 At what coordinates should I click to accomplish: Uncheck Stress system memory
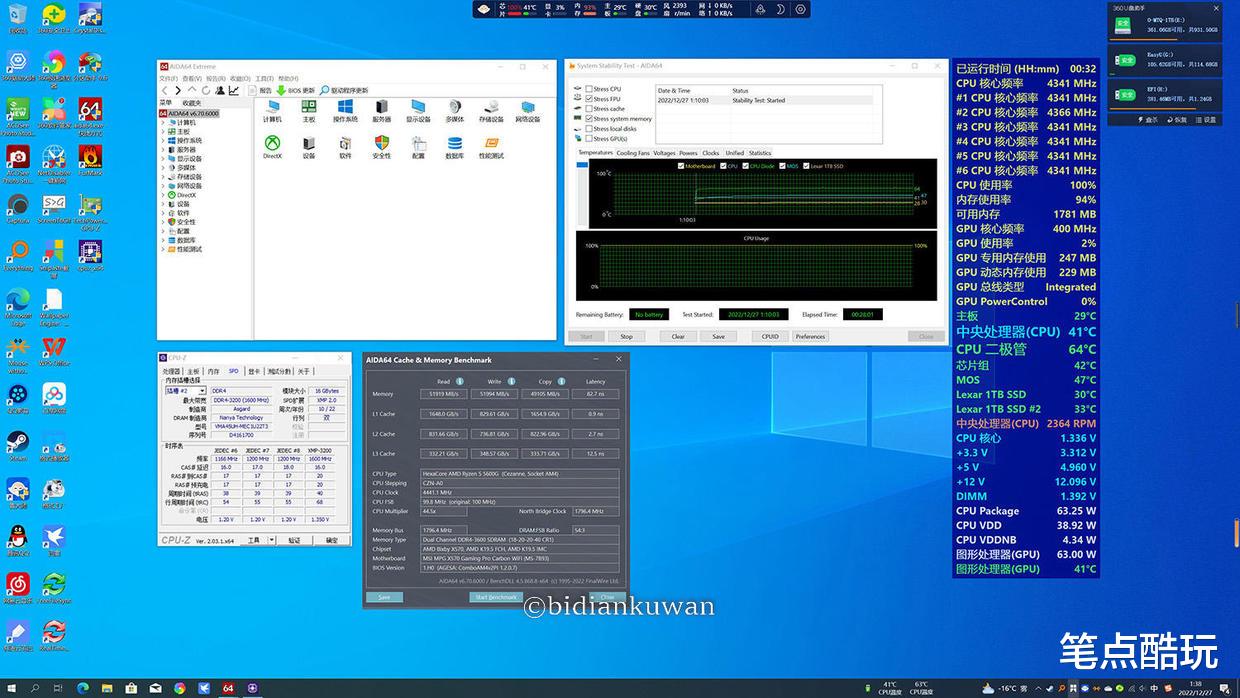[589, 119]
